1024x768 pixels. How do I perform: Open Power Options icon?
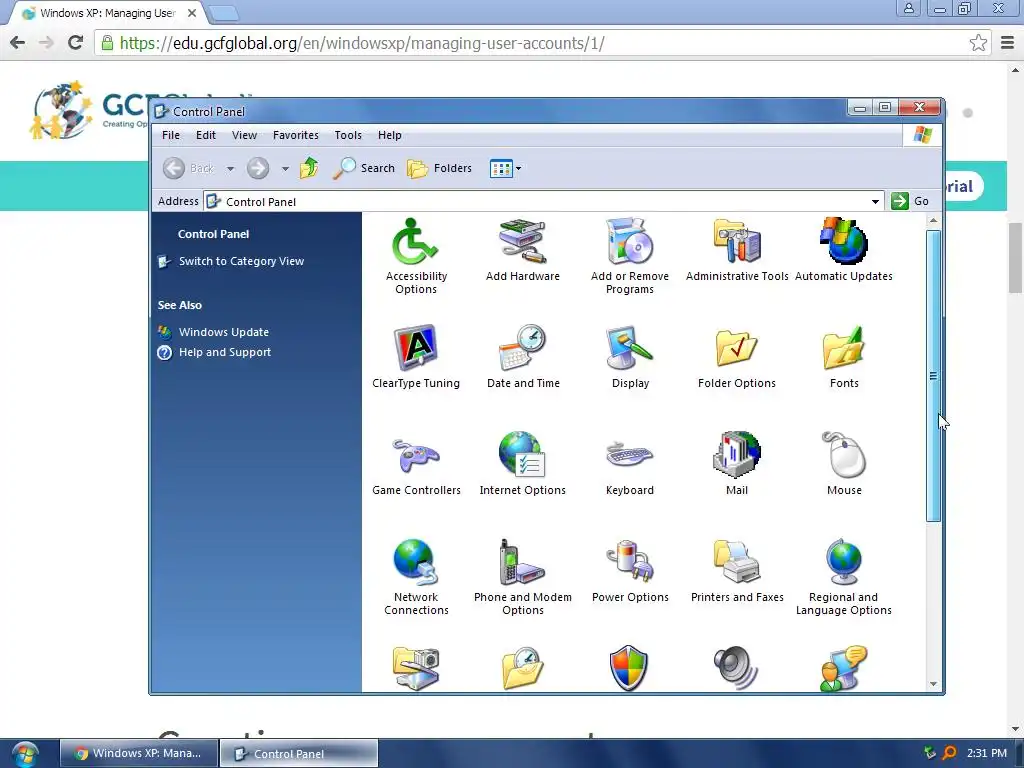pyautogui.click(x=630, y=571)
